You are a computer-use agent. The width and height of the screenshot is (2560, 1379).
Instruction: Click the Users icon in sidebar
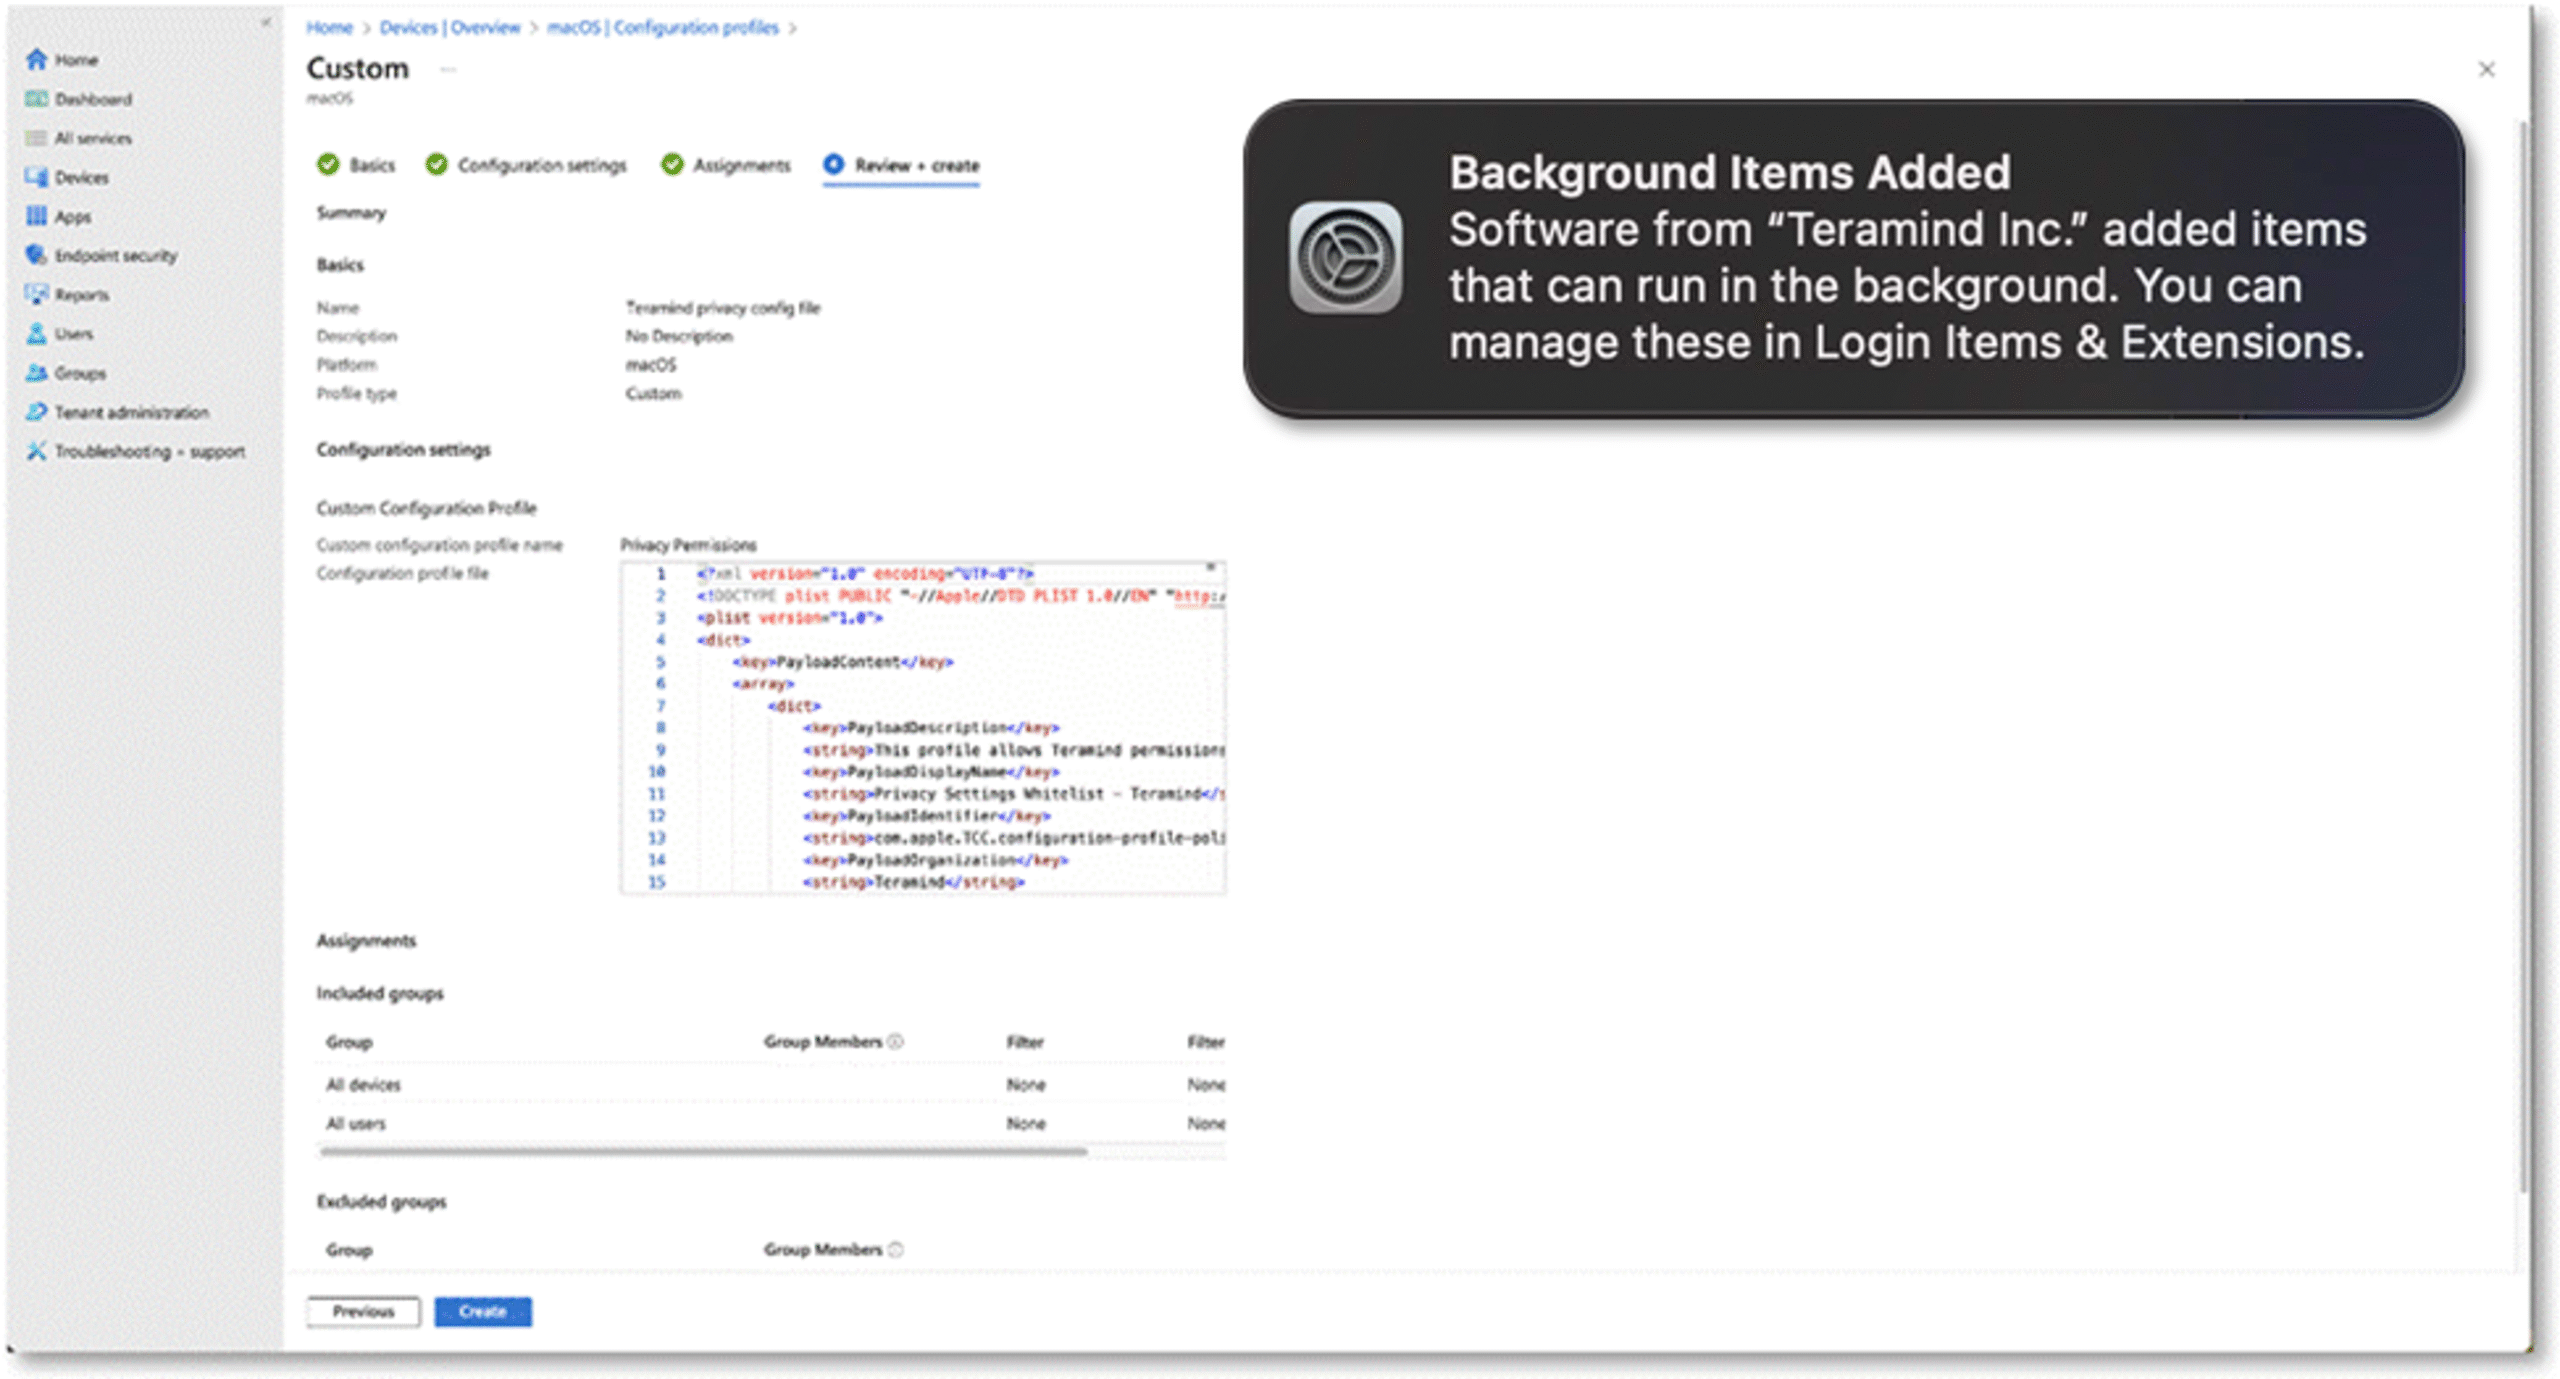pos(36,333)
